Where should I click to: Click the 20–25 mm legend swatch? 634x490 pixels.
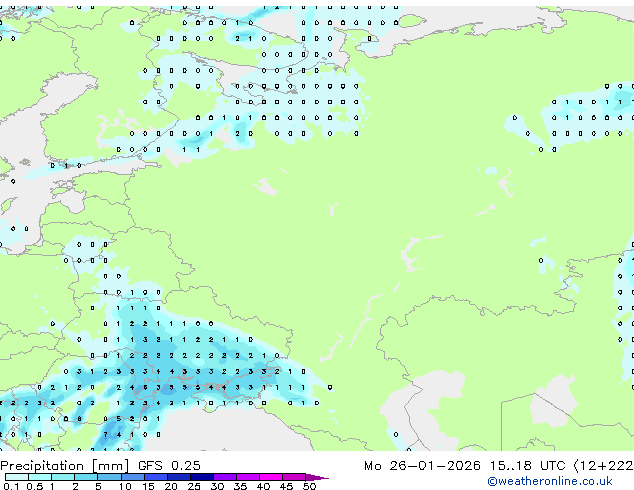pyautogui.click(x=179, y=477)
